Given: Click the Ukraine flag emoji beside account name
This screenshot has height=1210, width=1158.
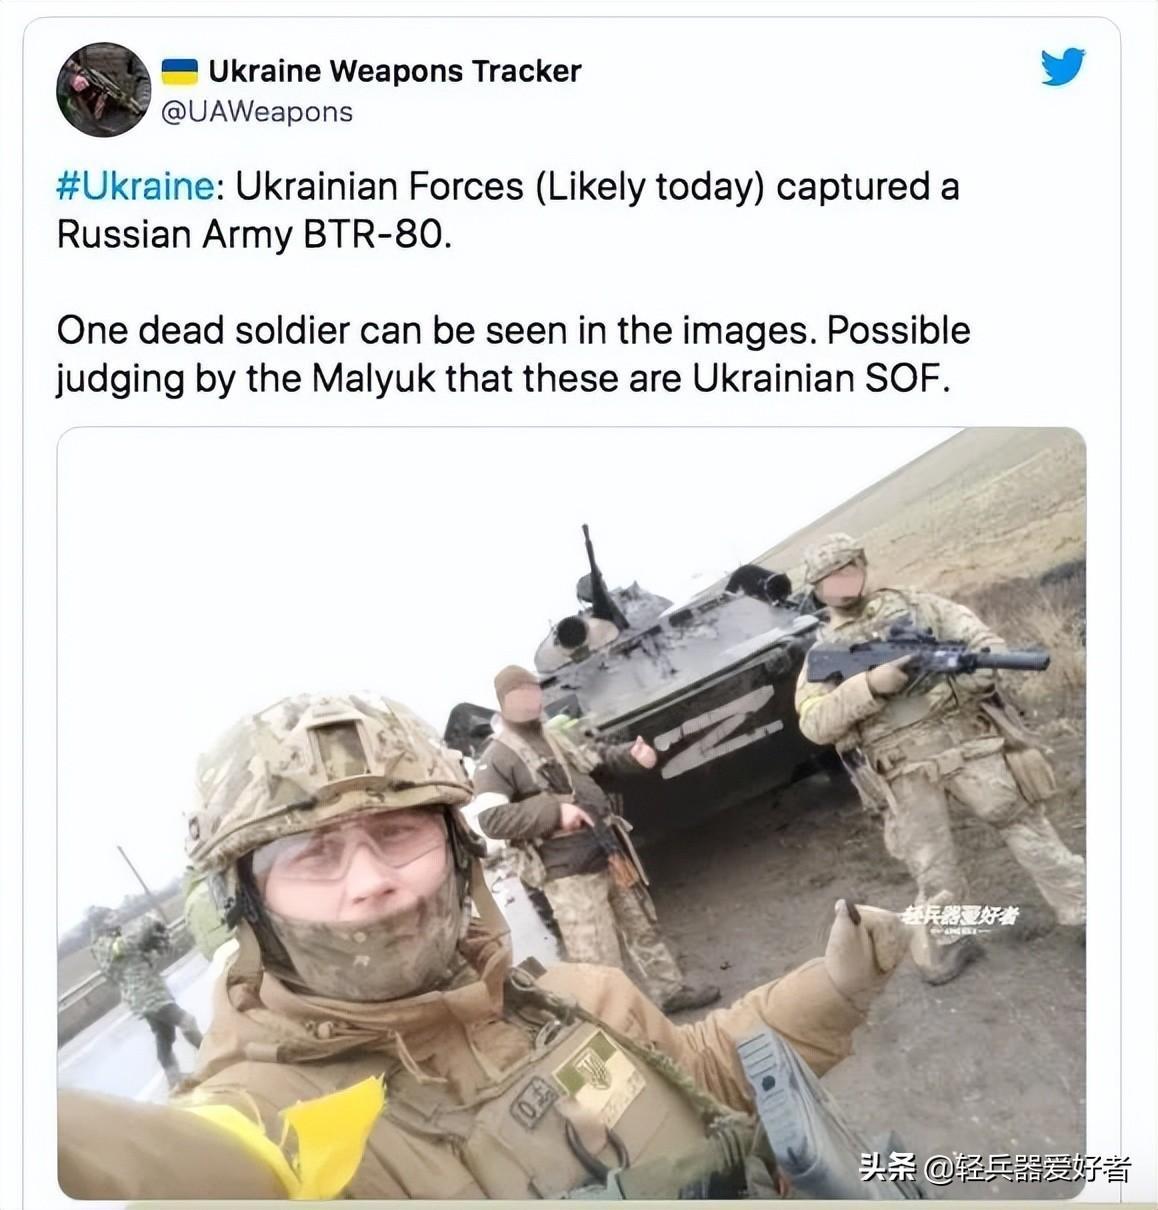Looking at the screenshot, I should click(180, 71).
